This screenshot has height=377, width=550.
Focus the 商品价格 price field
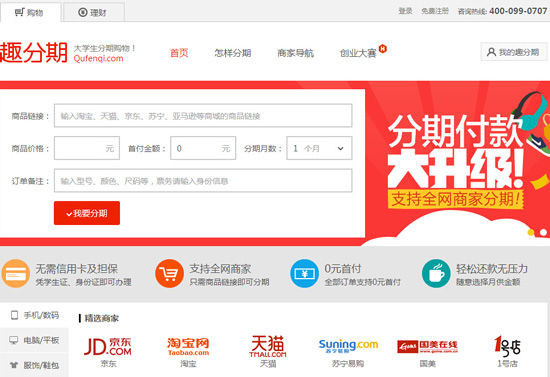87,148
